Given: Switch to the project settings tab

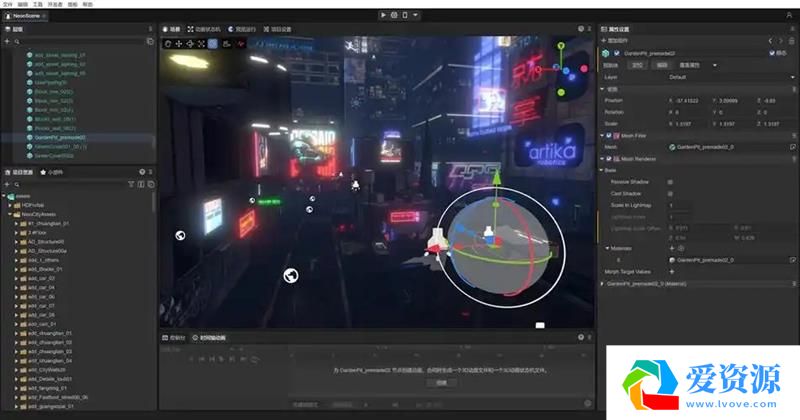Looking at the screenshot, I should (x=278, y=29).
